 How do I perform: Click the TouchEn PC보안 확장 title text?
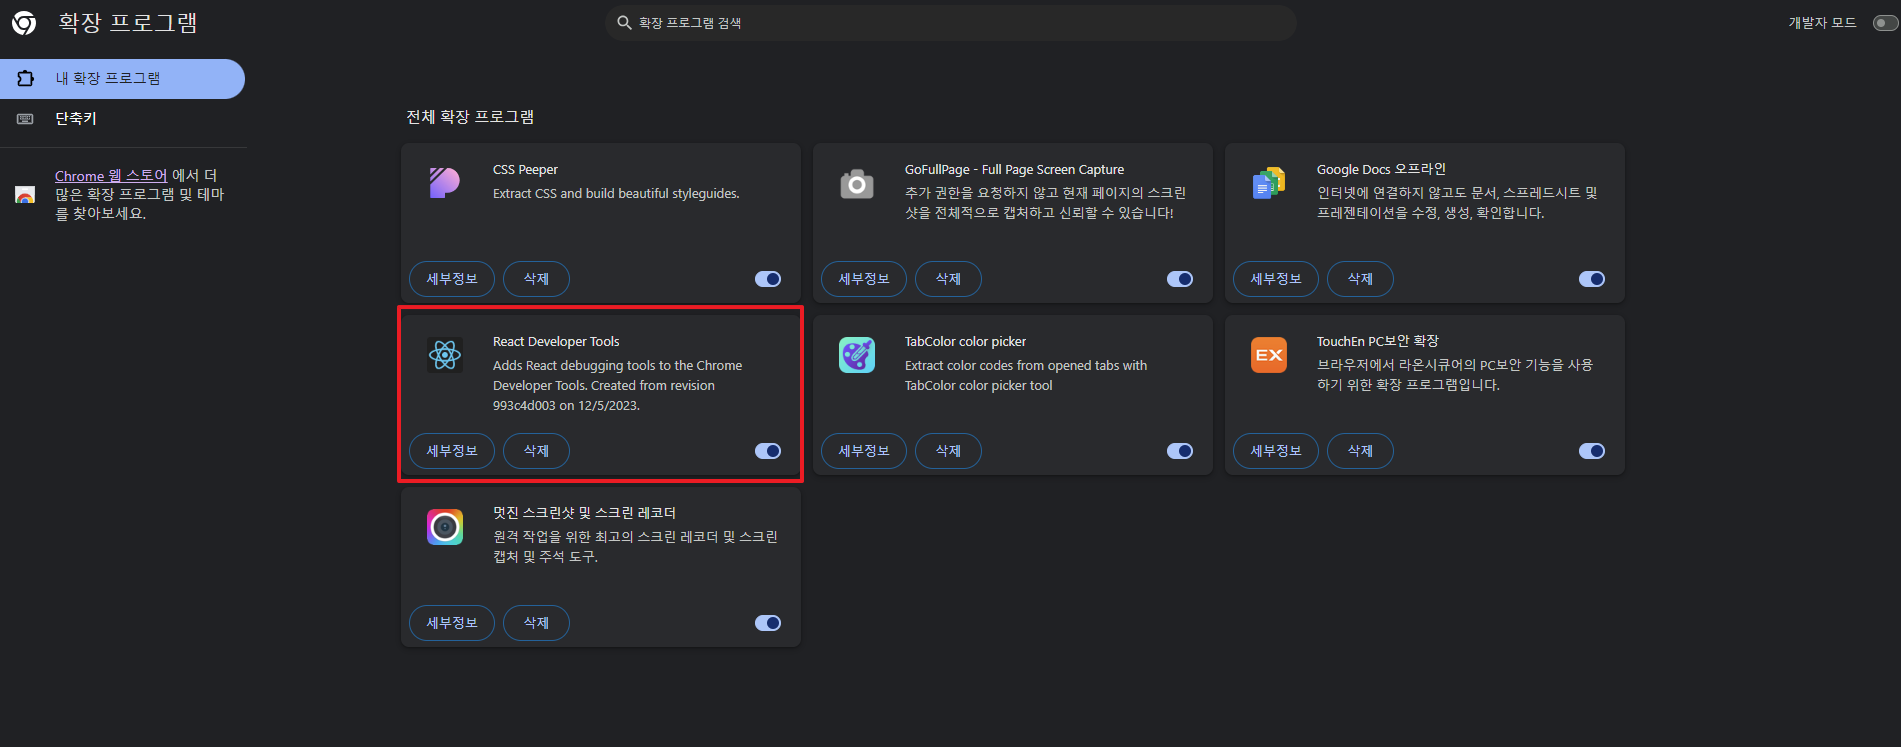point(1377,342)
